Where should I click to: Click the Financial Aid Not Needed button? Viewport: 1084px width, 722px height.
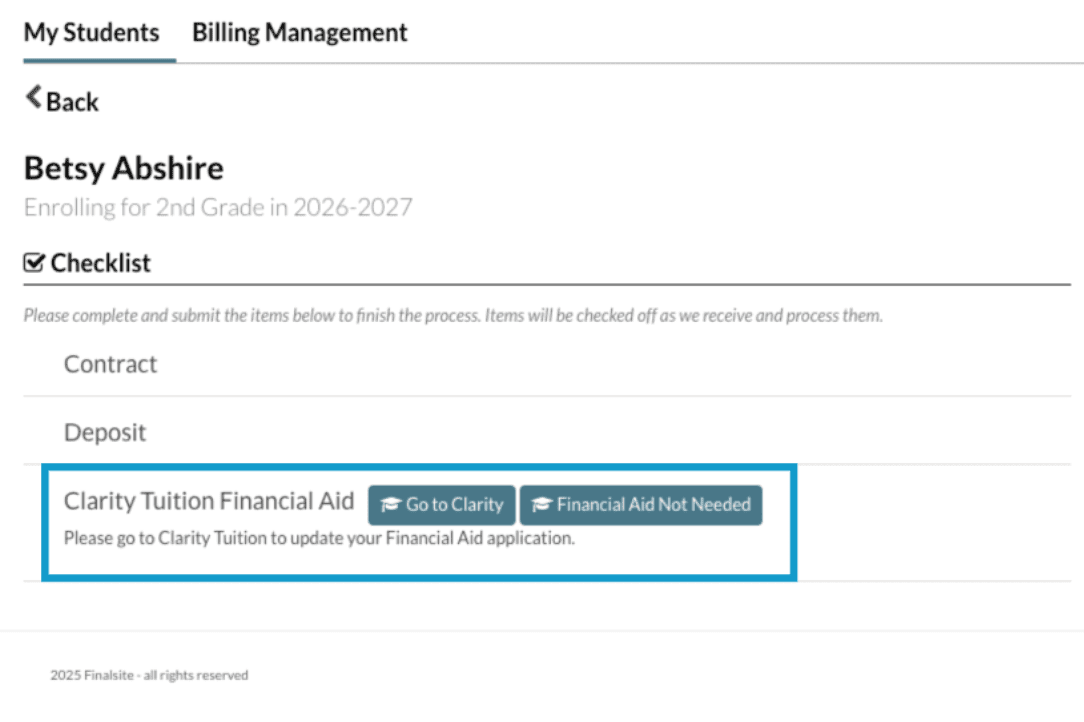pyautogui.click(x=641, y=505)
